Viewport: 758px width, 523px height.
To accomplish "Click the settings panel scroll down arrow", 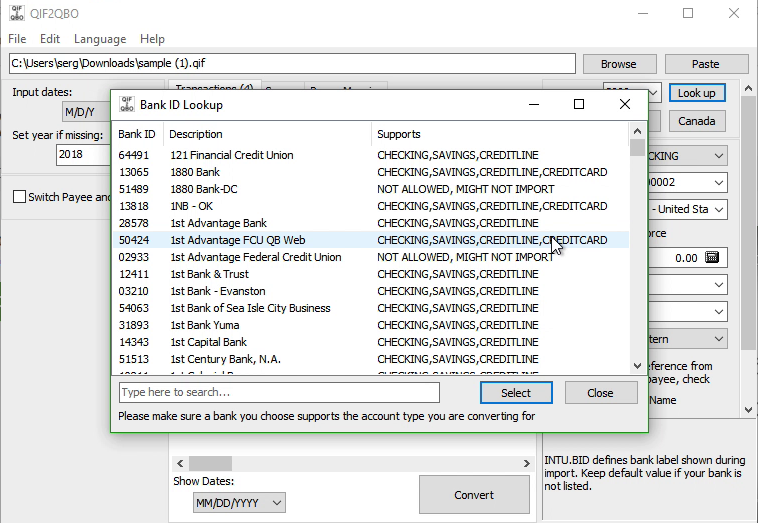I will (748, 409).
